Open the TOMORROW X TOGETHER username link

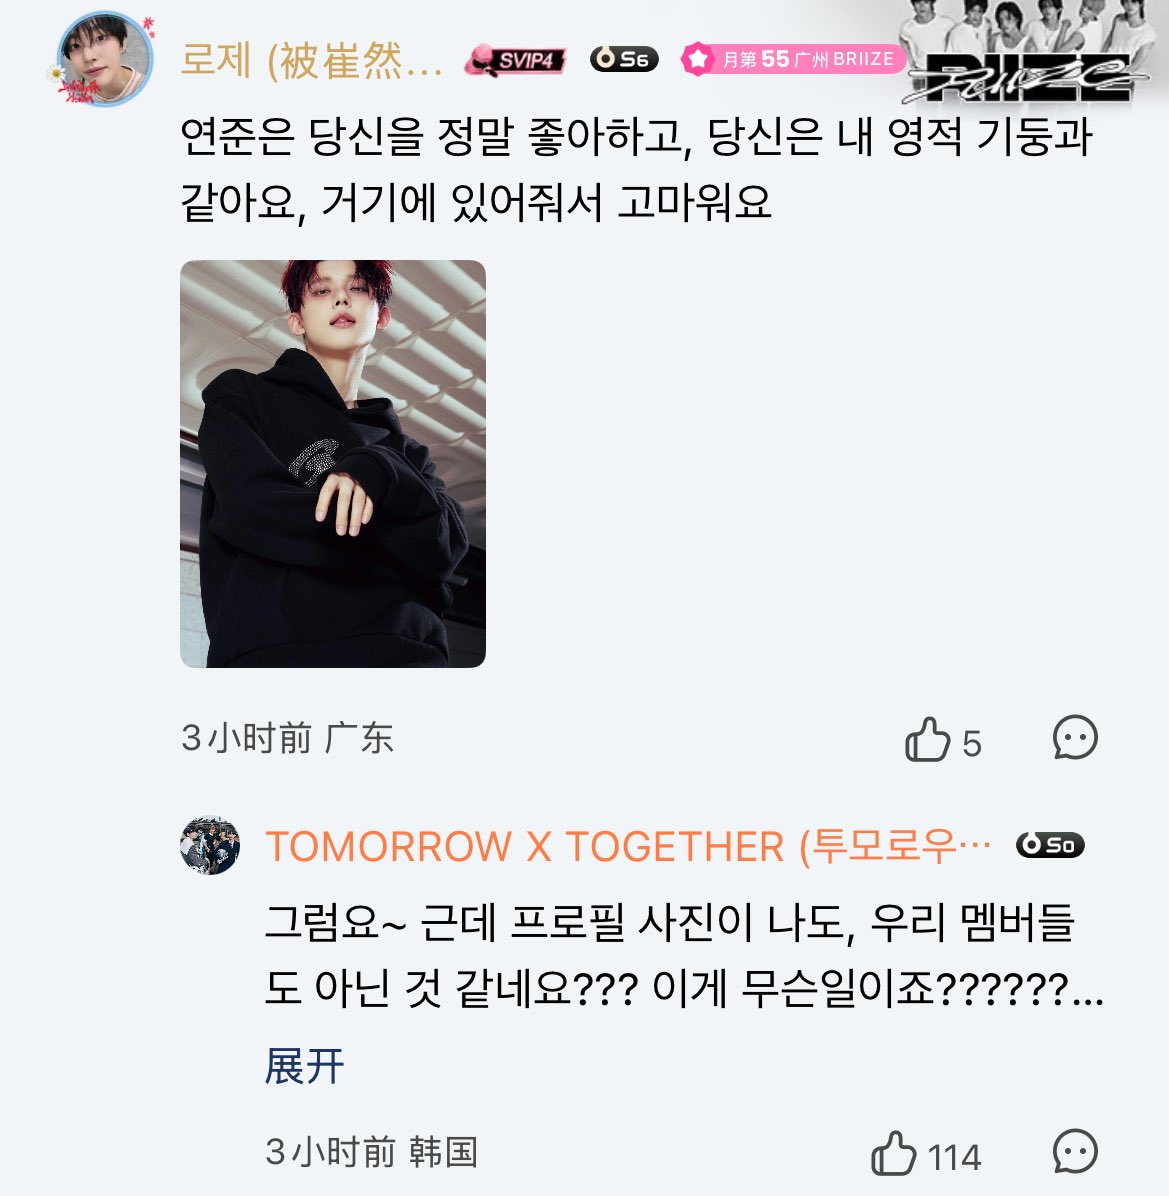pyautogui.click(x=628, y=847)
